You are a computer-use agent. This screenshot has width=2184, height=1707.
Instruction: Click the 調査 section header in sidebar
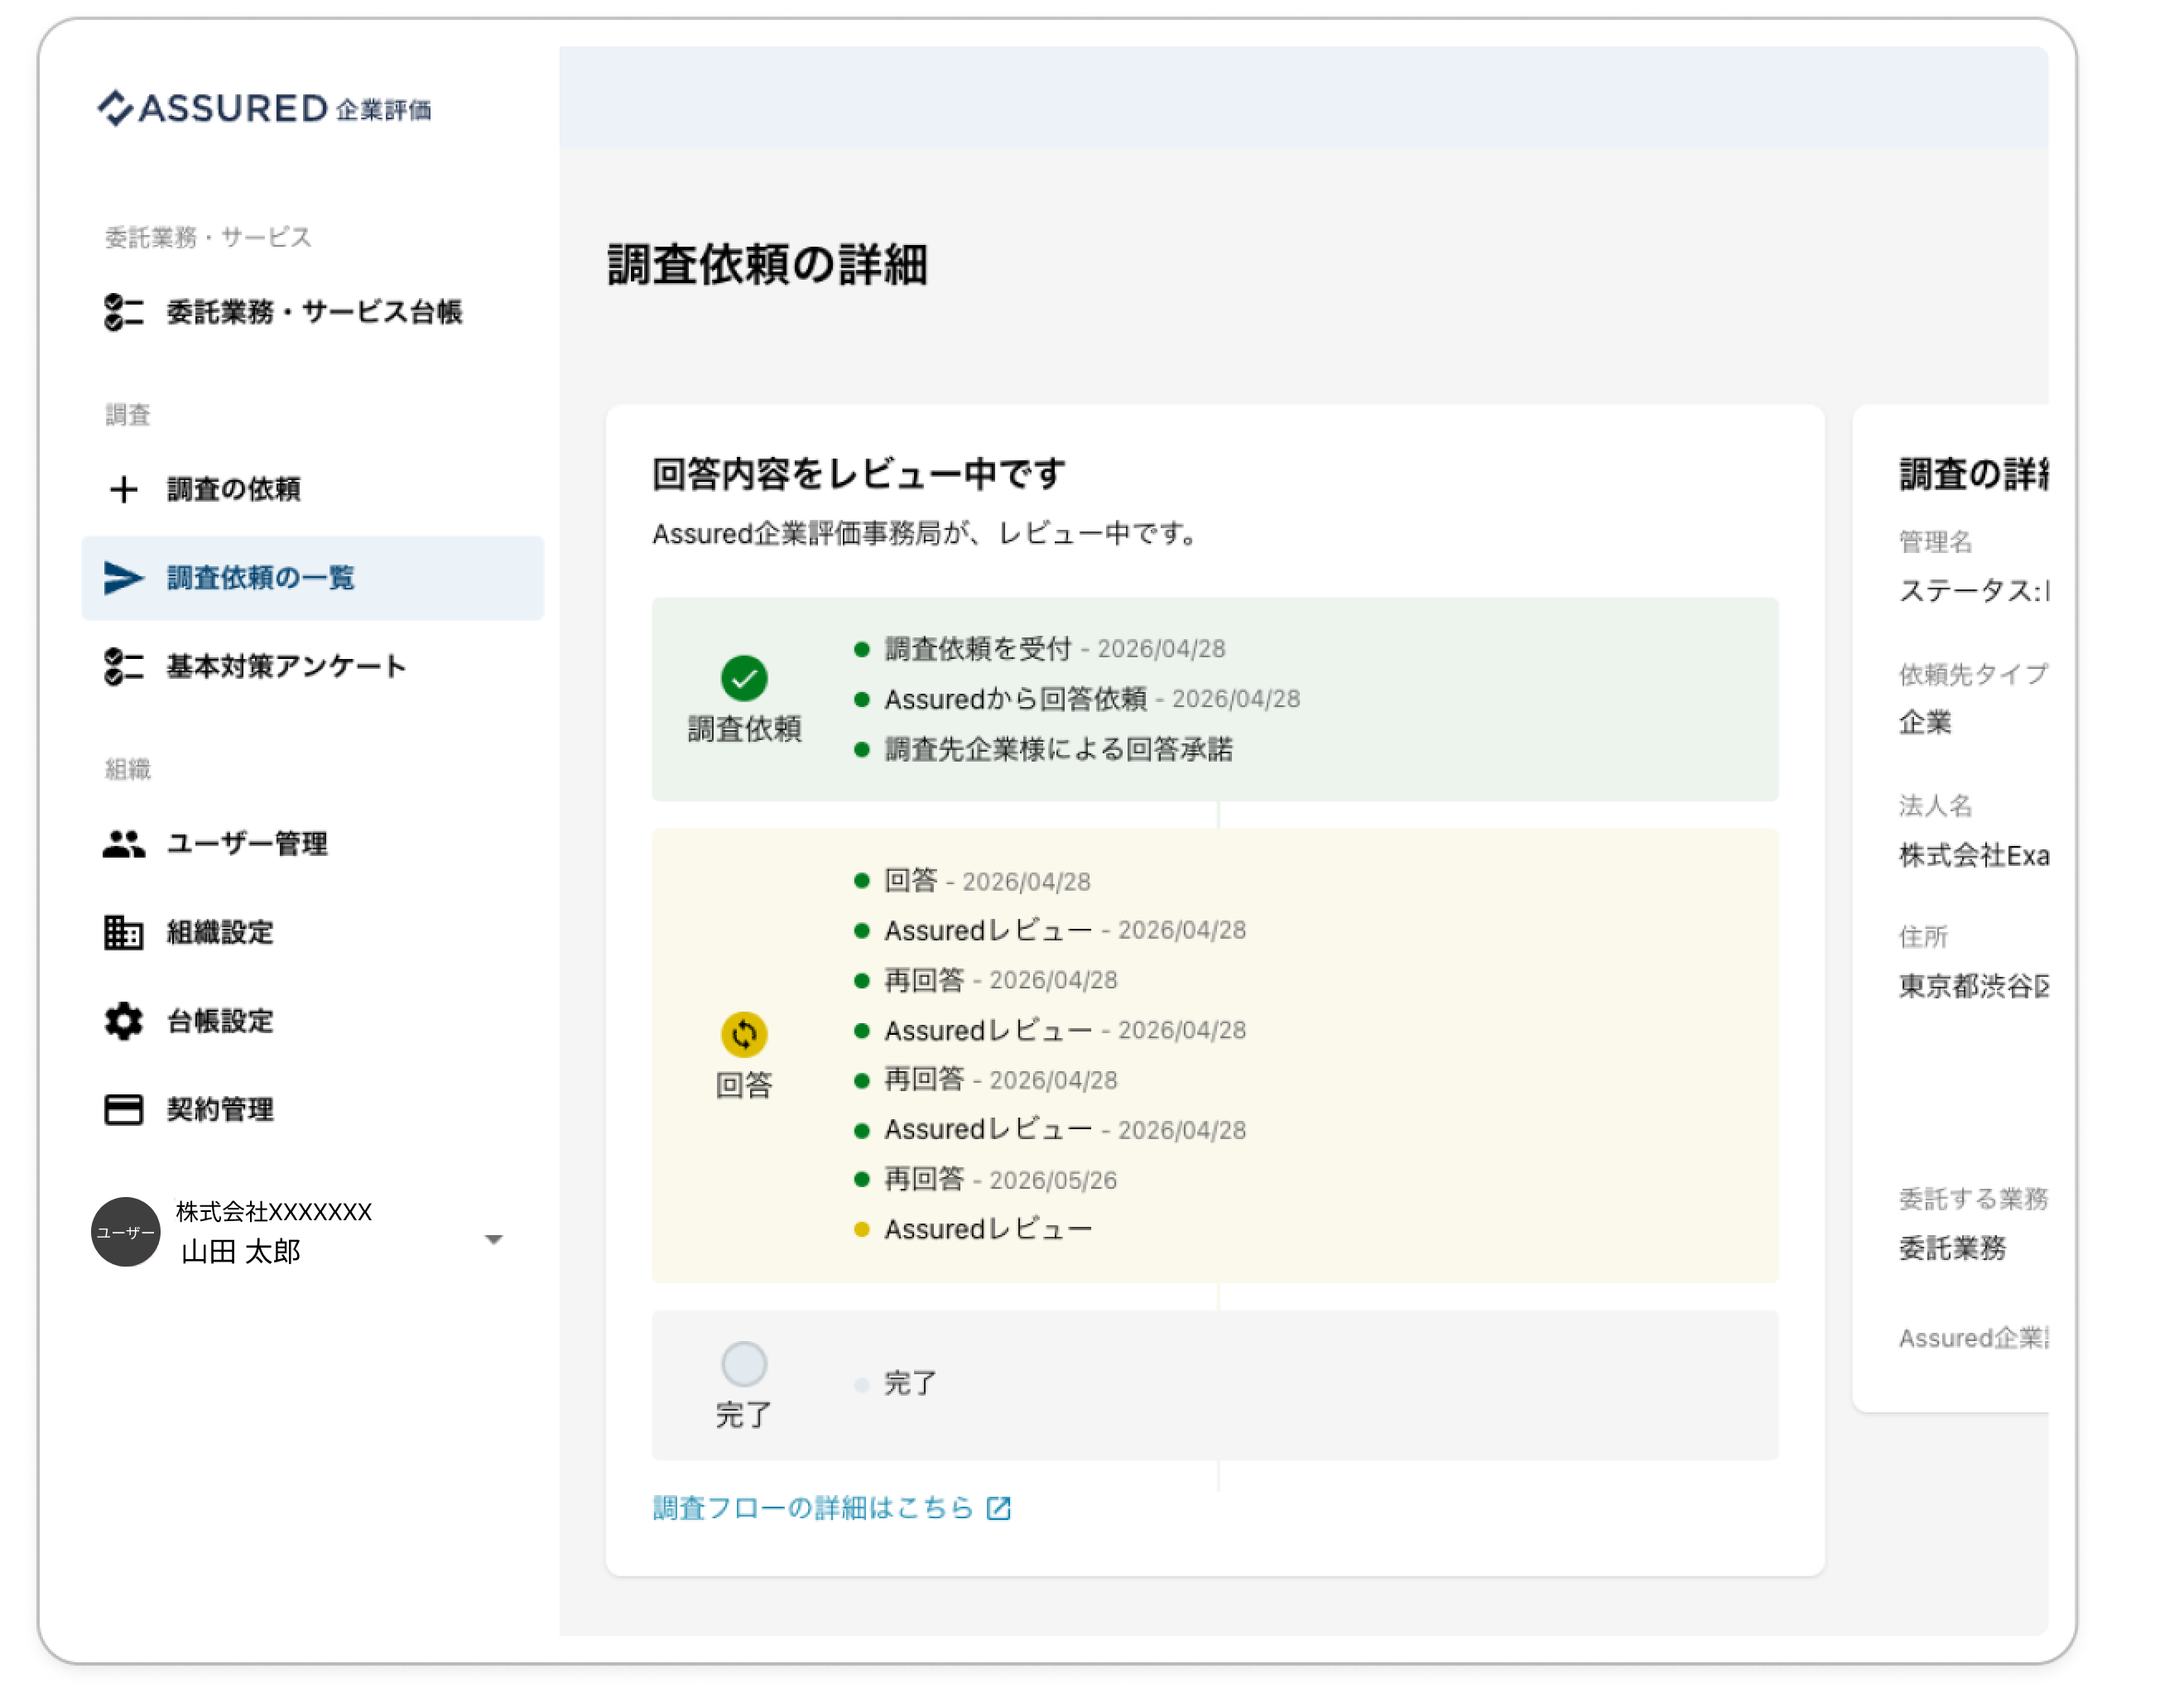click(128, 415)
